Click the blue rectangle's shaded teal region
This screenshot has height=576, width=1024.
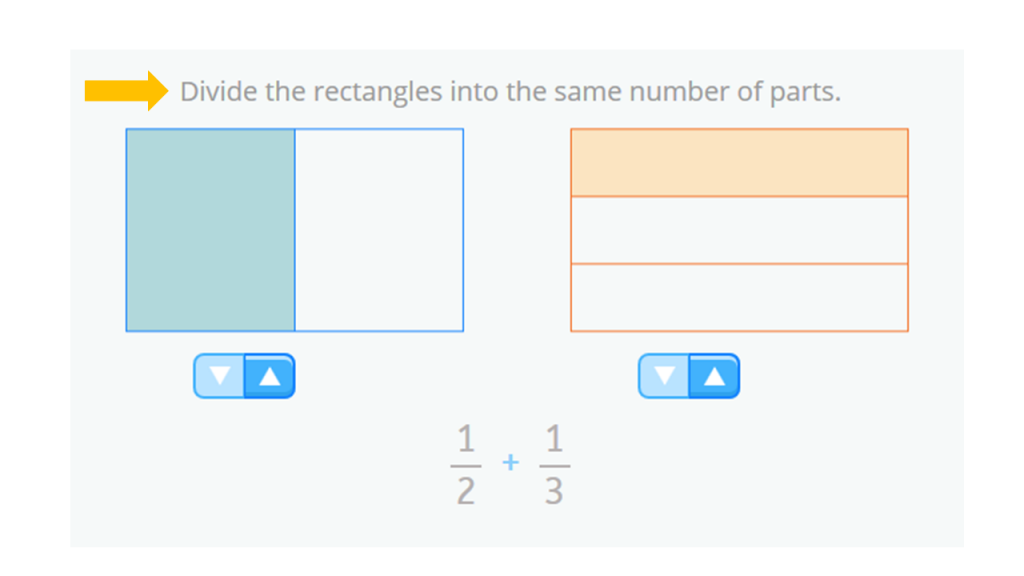coord(210,229)
